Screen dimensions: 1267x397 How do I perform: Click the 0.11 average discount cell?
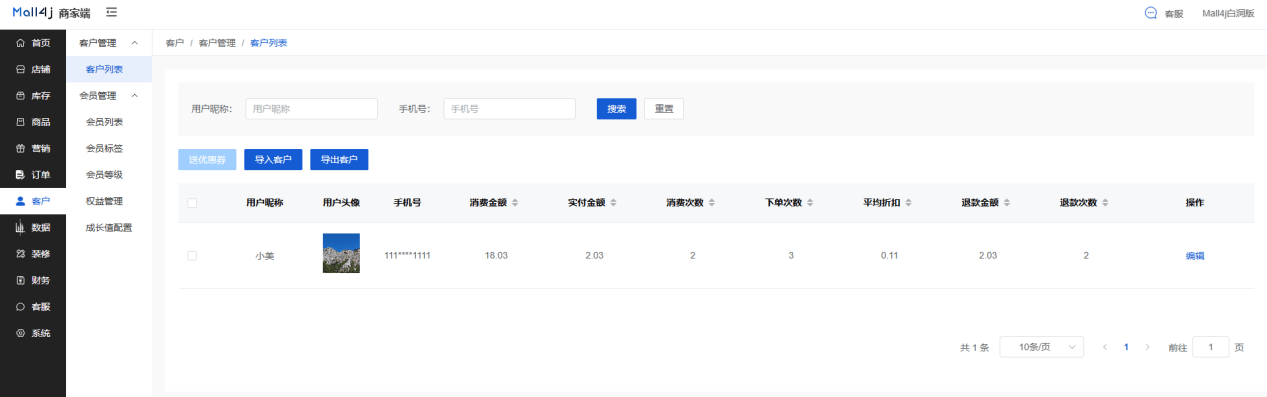[890, 256]
